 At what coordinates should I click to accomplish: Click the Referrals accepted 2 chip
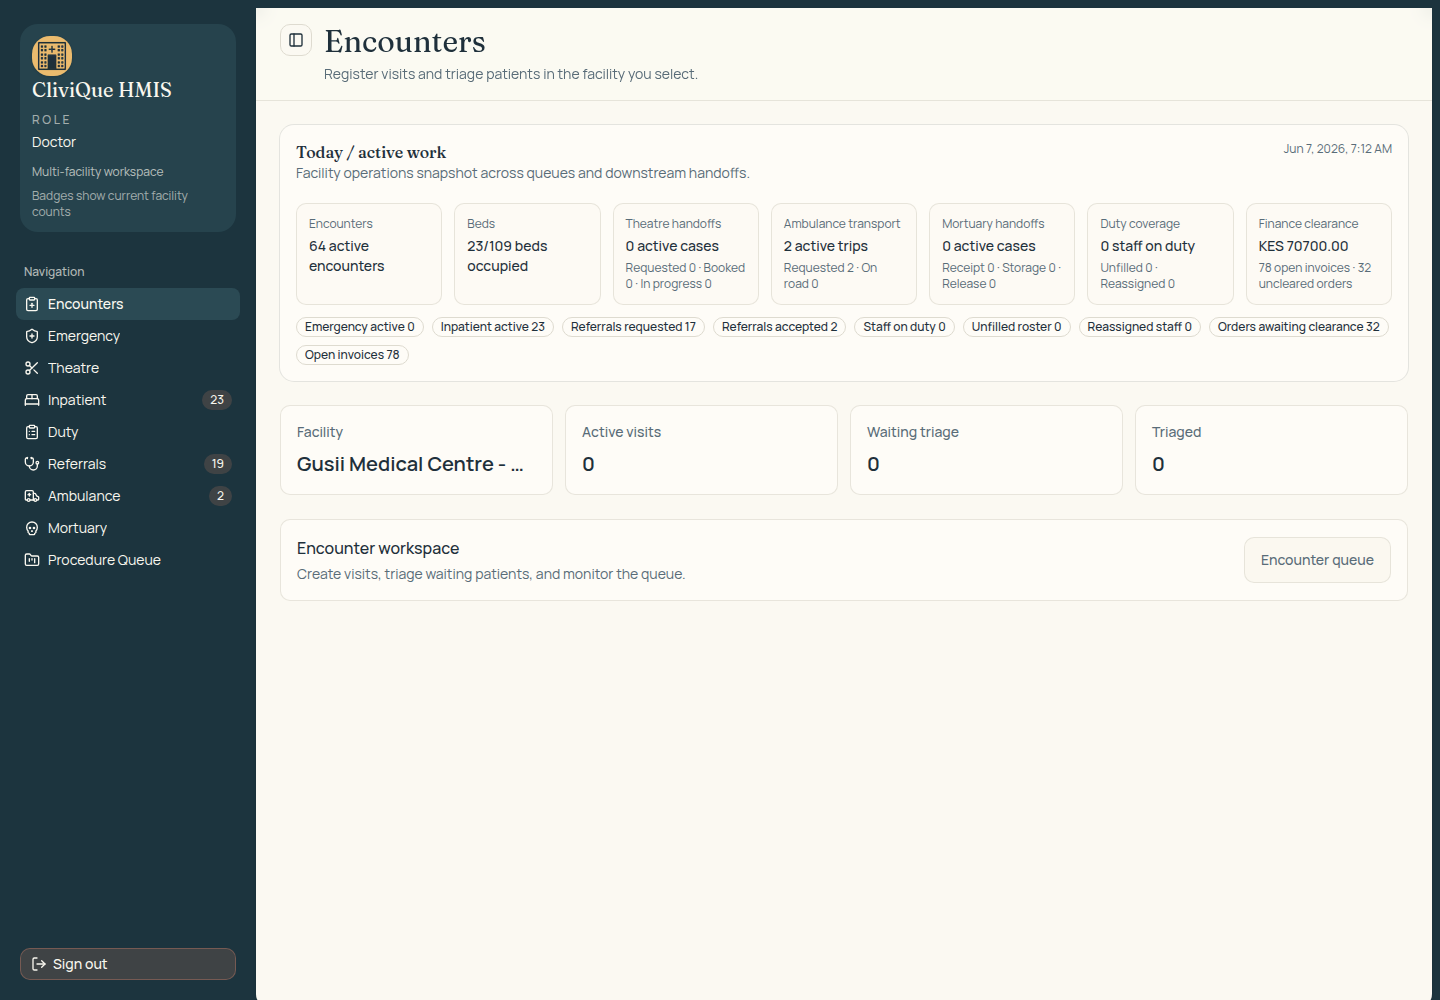coord(780,327)
